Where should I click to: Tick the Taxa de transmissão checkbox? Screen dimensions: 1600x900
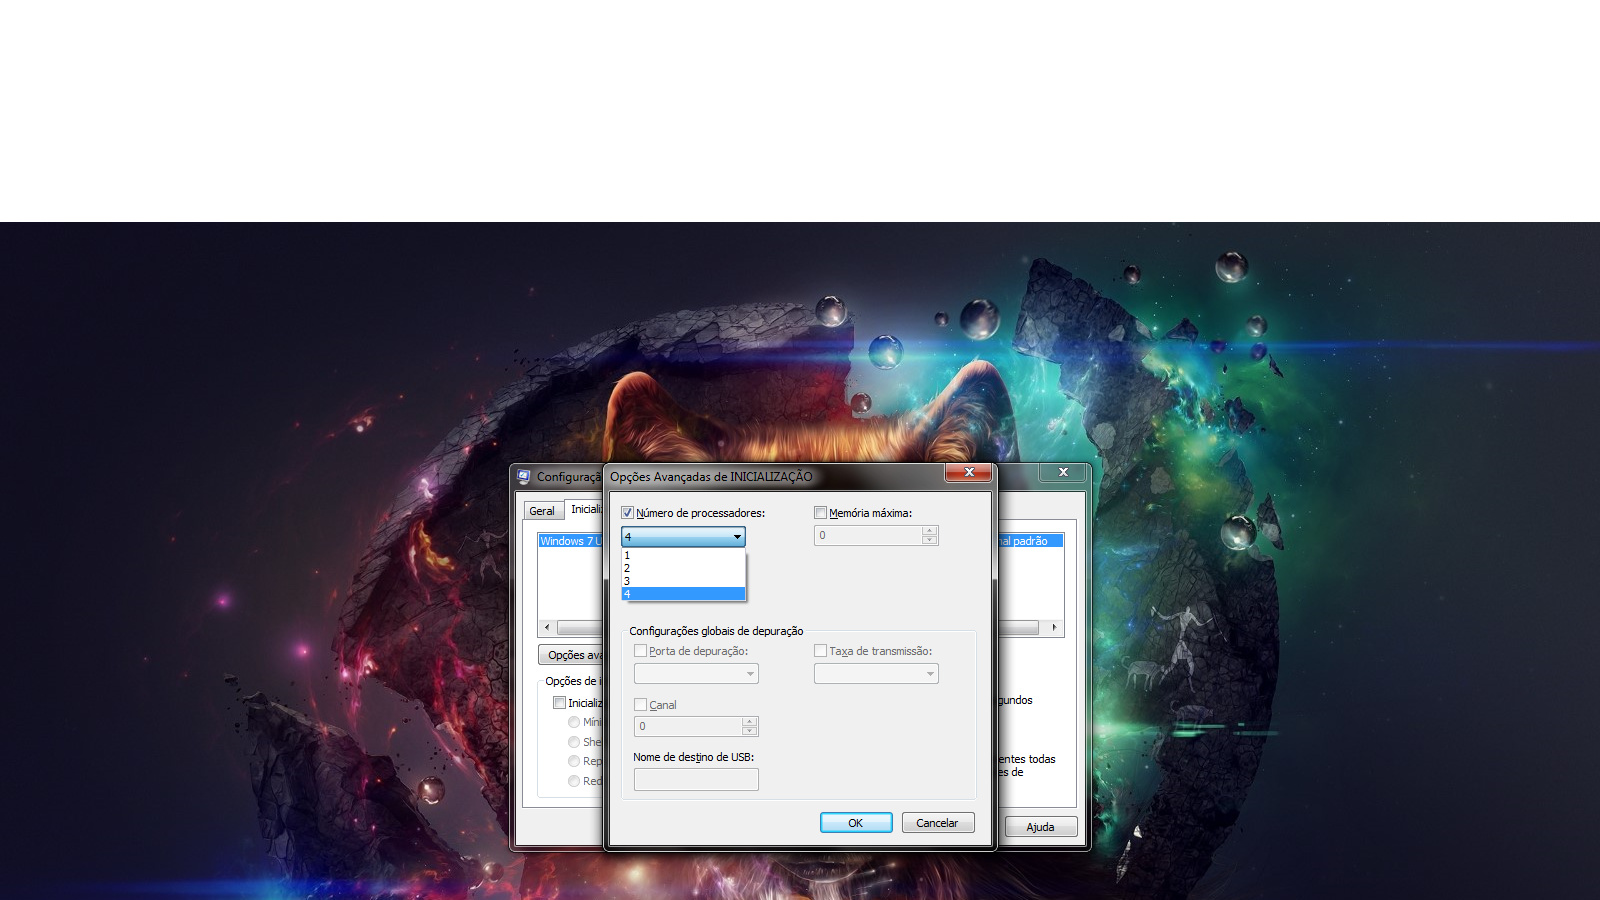tap(820, 651)
